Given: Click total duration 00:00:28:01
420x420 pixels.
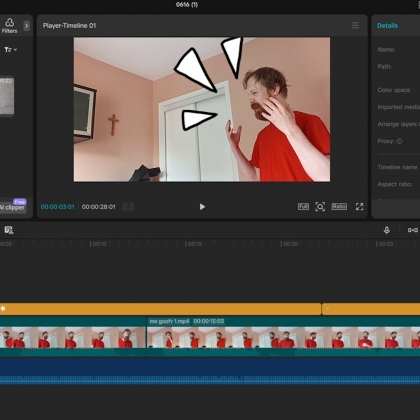Looking at the screenshot, I should coord(99,207).
